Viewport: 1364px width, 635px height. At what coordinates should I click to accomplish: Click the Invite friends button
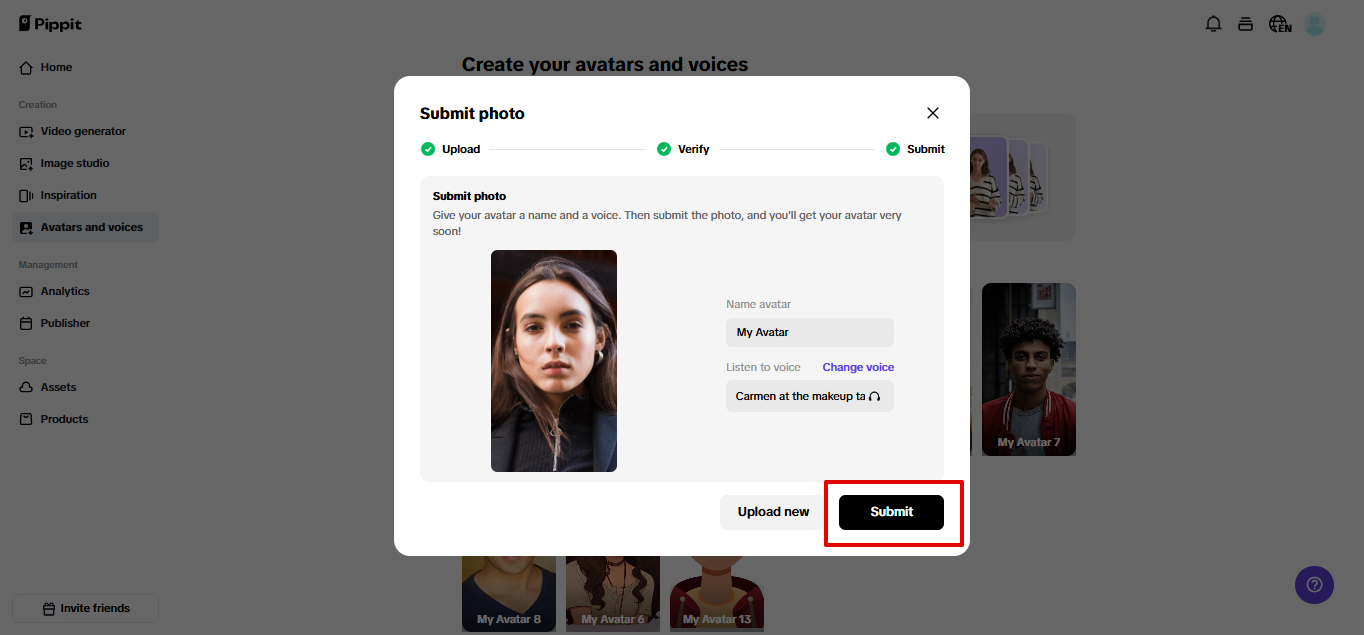(x=85, y=608)
